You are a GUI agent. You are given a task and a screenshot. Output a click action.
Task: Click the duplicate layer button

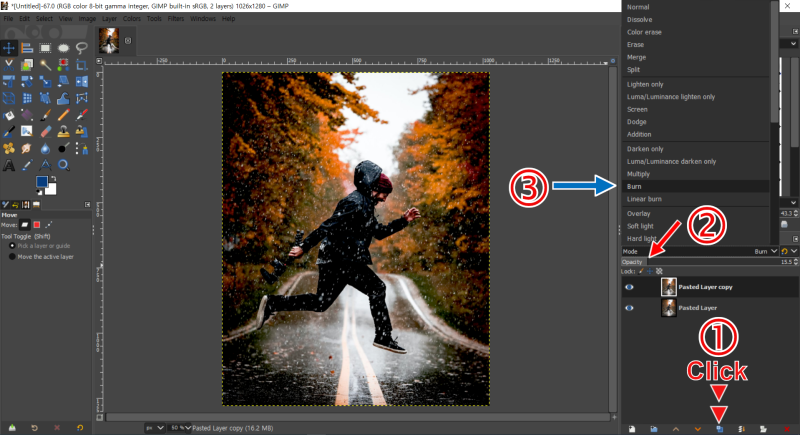[719, 429]
